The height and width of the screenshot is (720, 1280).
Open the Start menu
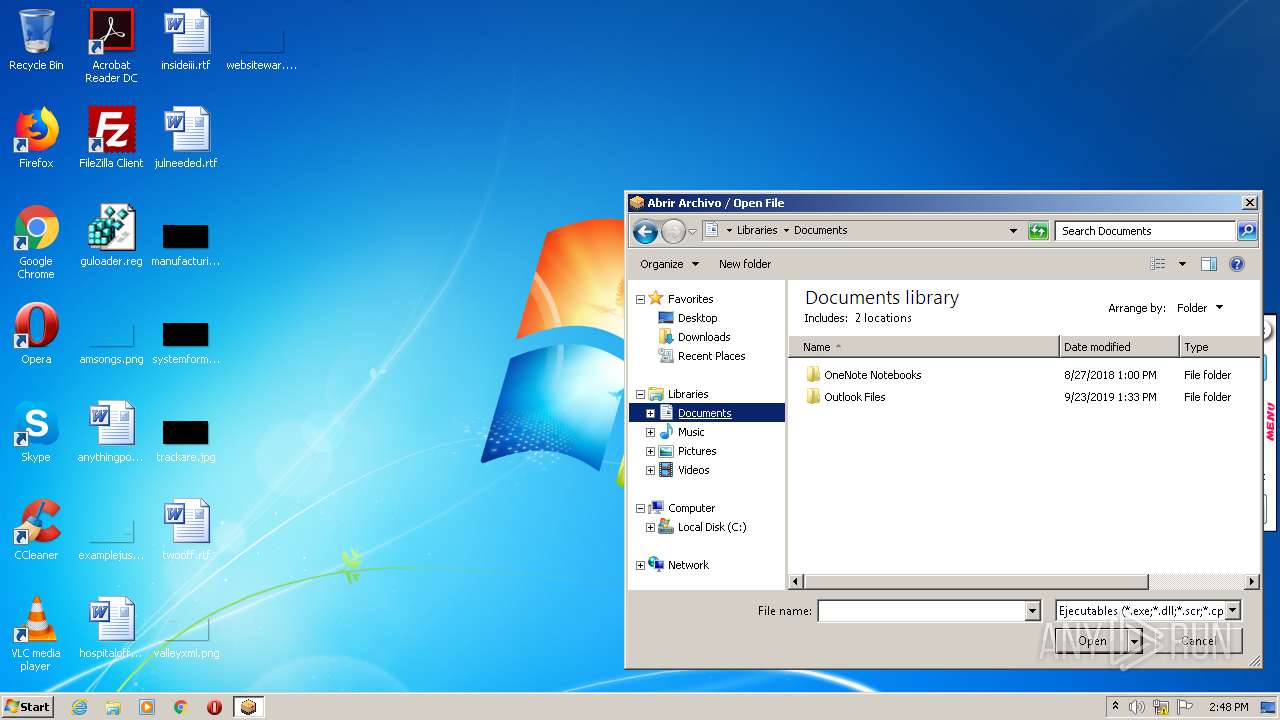pyautogui.click(x=27, y=706)
